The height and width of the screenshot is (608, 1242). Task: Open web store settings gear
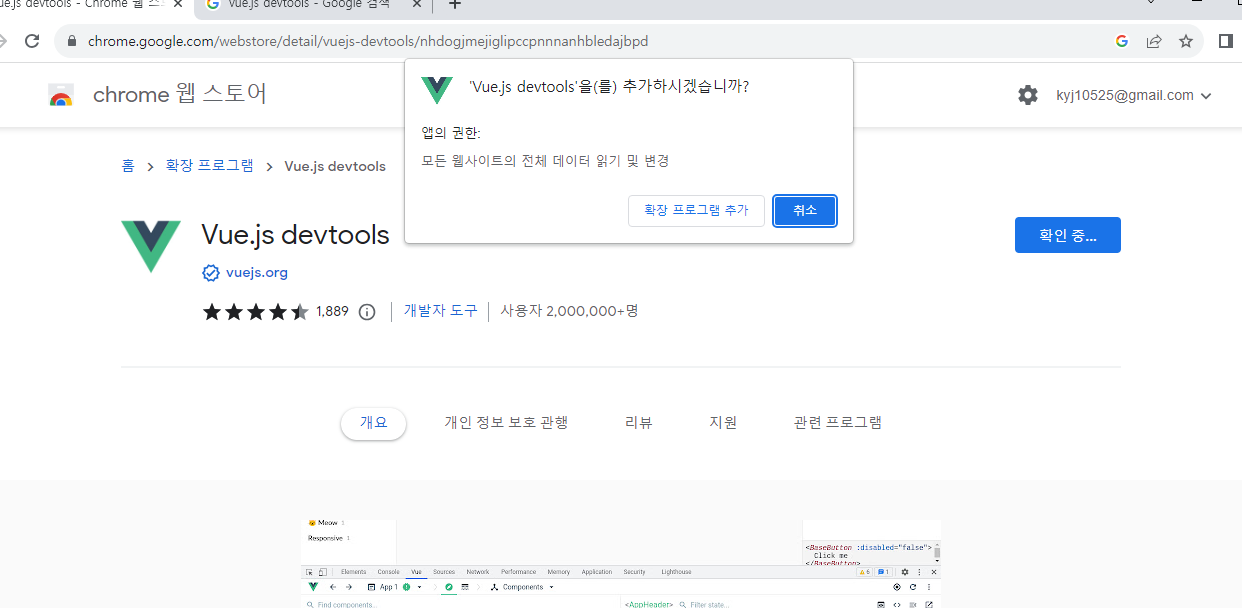tap(1028, 95)
